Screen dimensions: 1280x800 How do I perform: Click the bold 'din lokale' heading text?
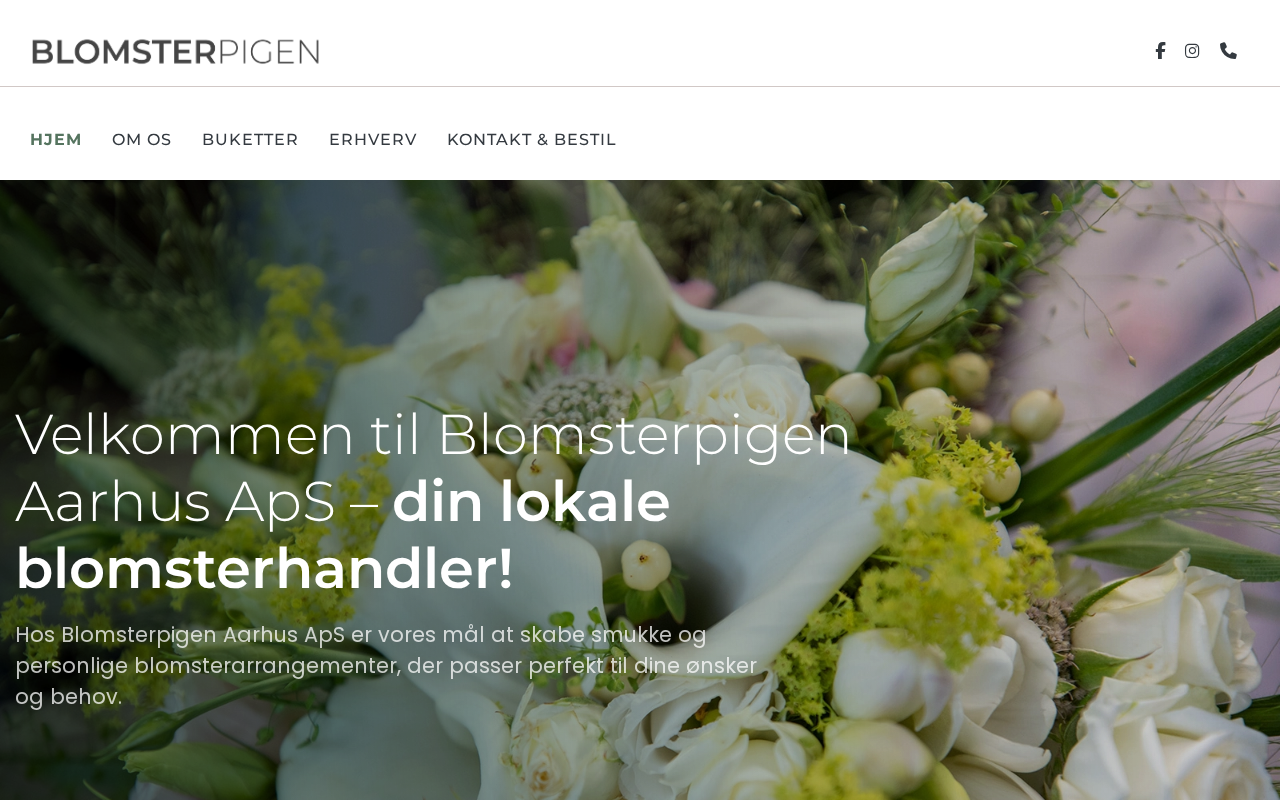531,501
